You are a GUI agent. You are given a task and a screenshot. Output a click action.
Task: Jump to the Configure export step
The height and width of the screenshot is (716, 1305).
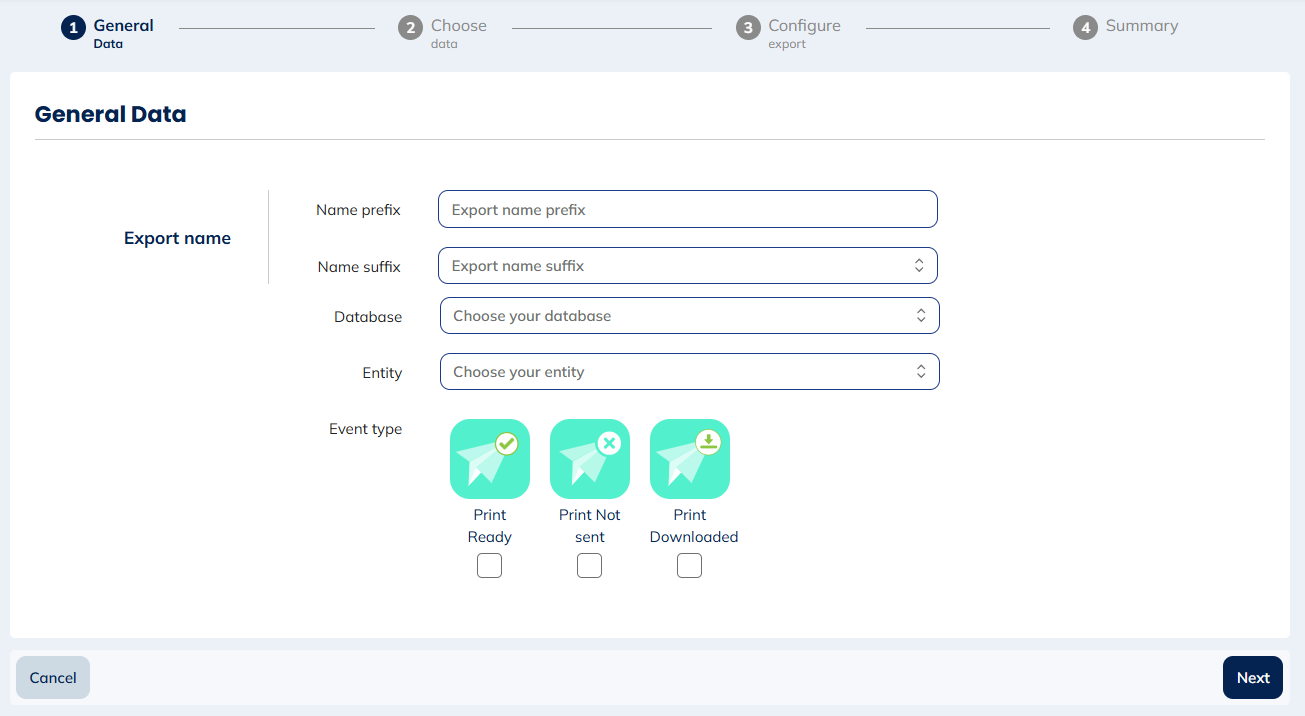[747, 27]
